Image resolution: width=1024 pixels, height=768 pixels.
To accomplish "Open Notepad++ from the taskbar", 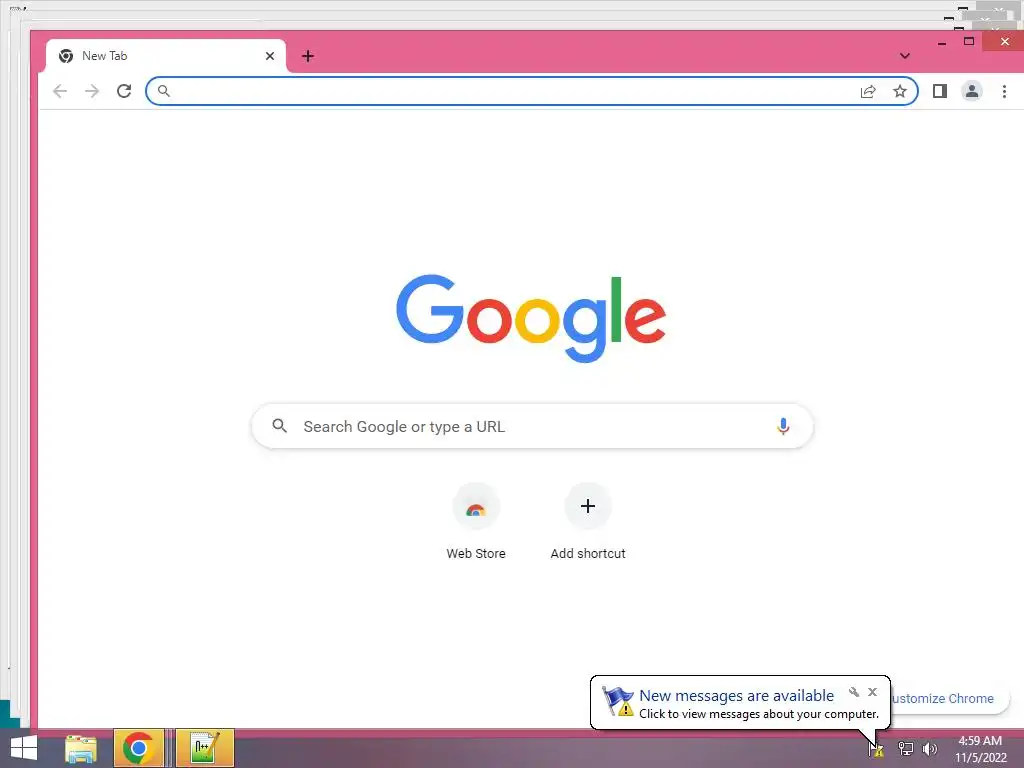I will coord(204,748).
